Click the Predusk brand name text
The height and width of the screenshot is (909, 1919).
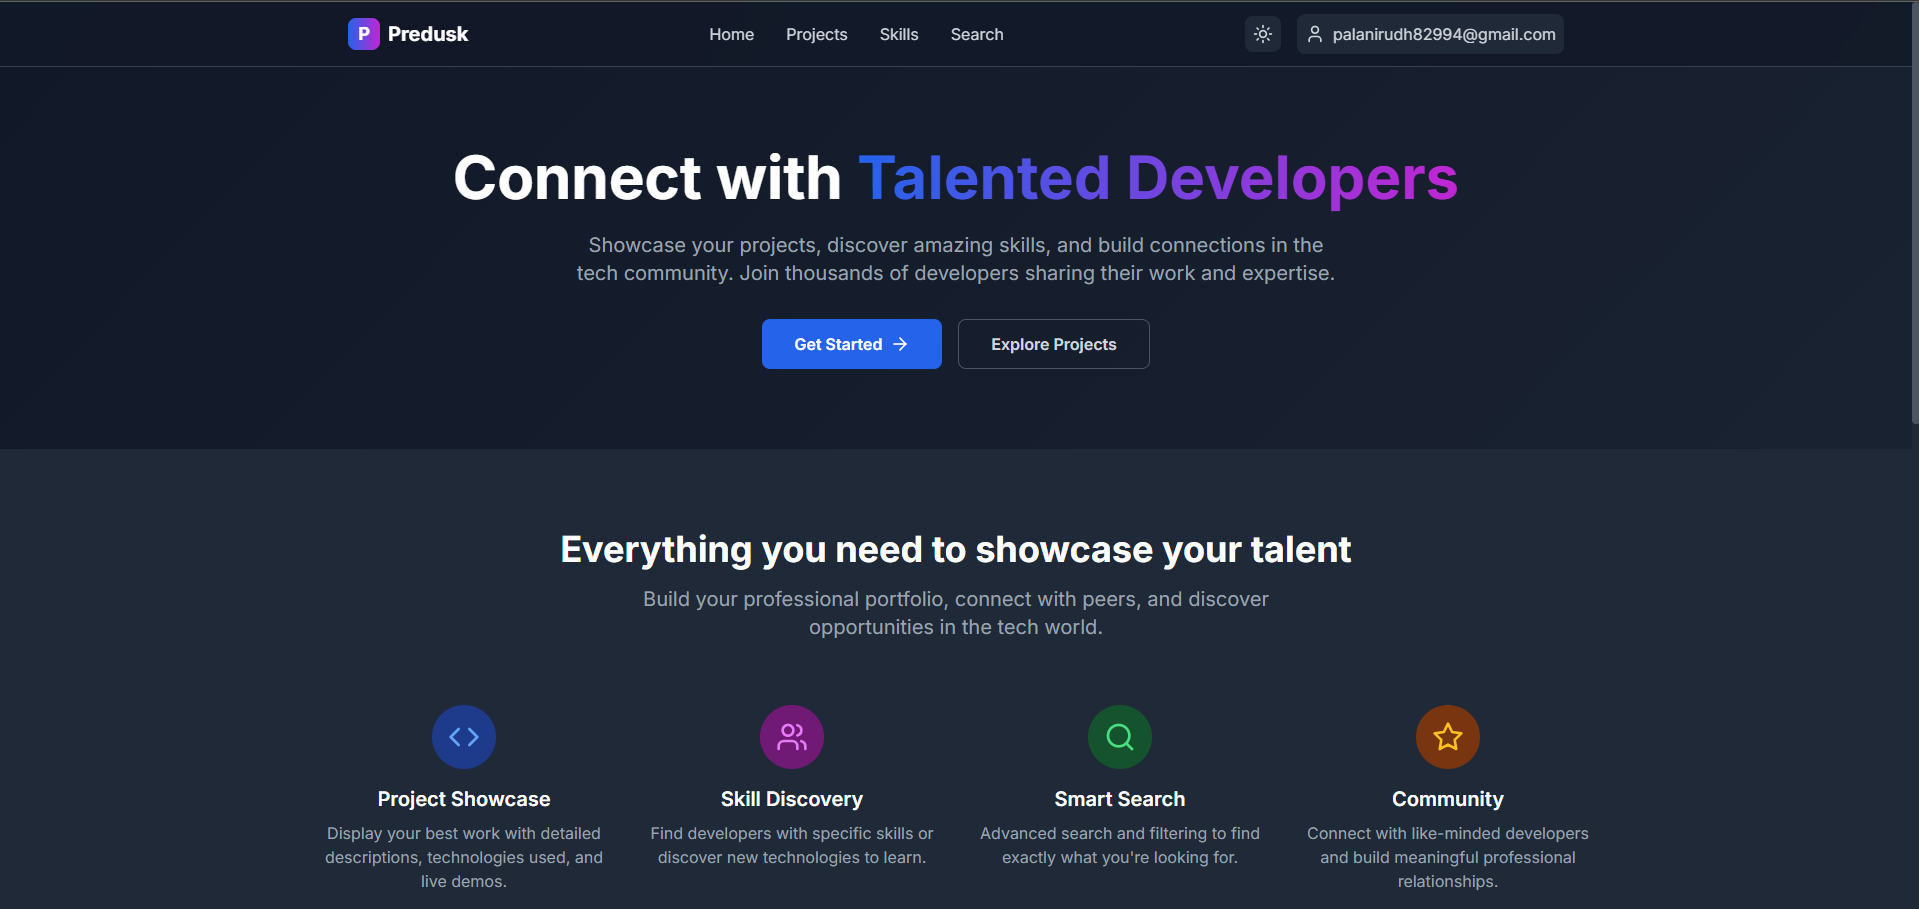[x=427, y=33]
